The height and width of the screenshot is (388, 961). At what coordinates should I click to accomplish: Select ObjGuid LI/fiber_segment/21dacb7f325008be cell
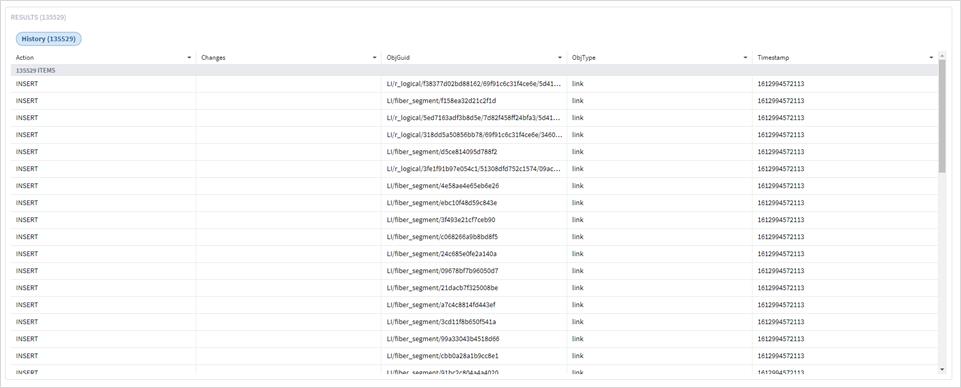click(x=474, y=288)
